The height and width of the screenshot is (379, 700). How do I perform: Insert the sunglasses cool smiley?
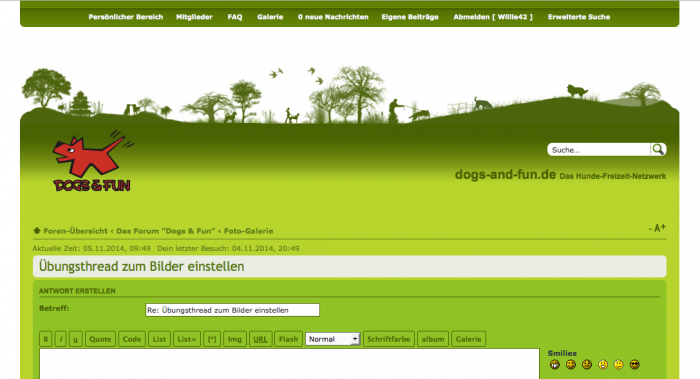(x=634, y=365)
